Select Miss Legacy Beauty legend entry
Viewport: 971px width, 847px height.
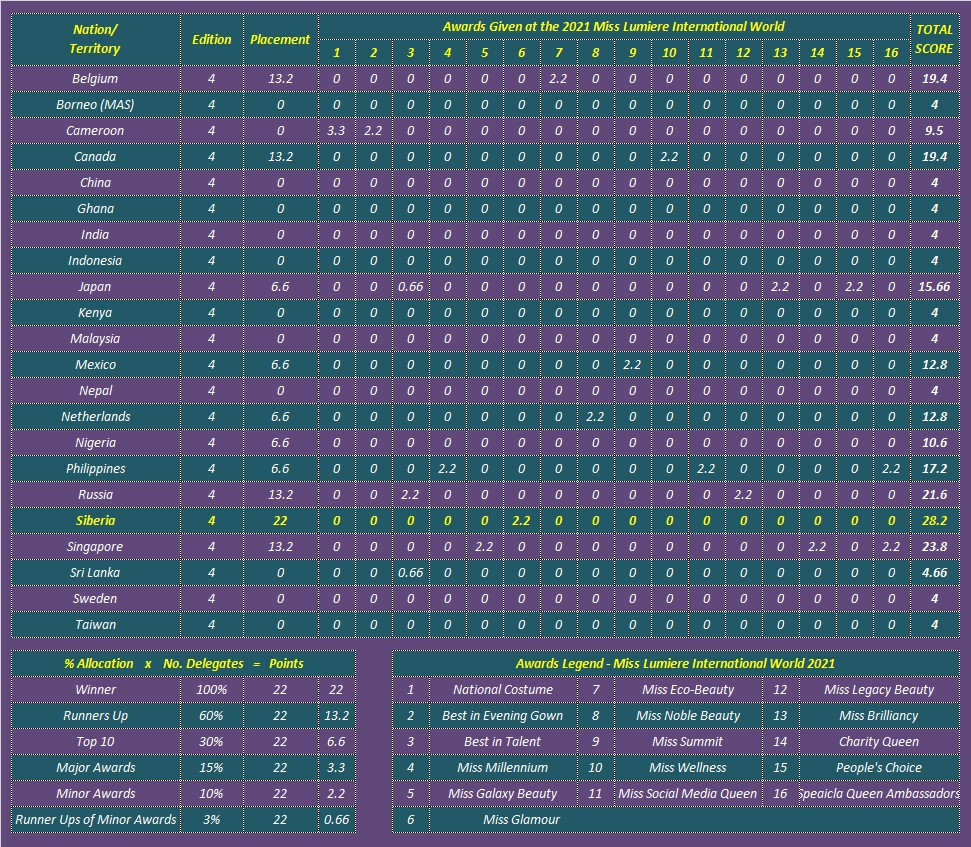click(879, 690)
